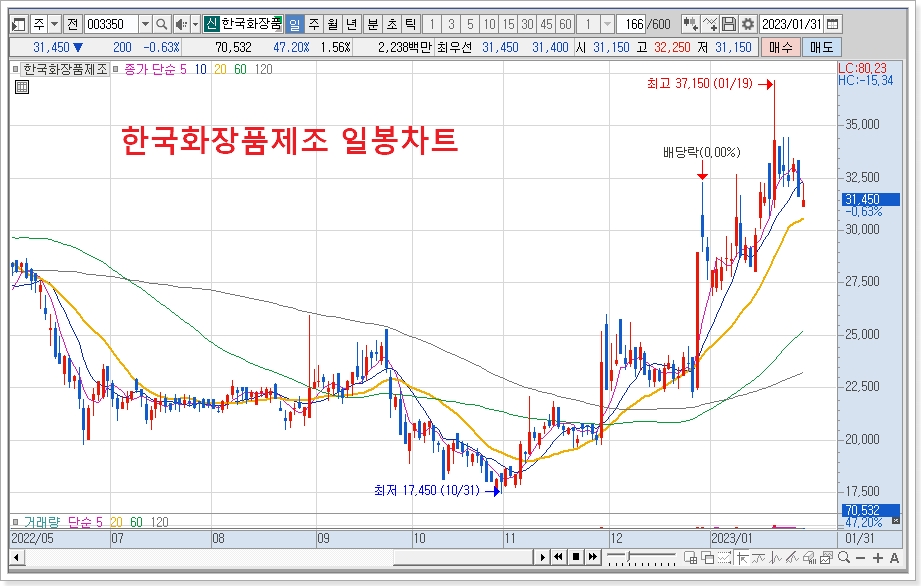Click the vertical line wave tool icon
This screenshot has width=921, height=586.
coord(776,557)
